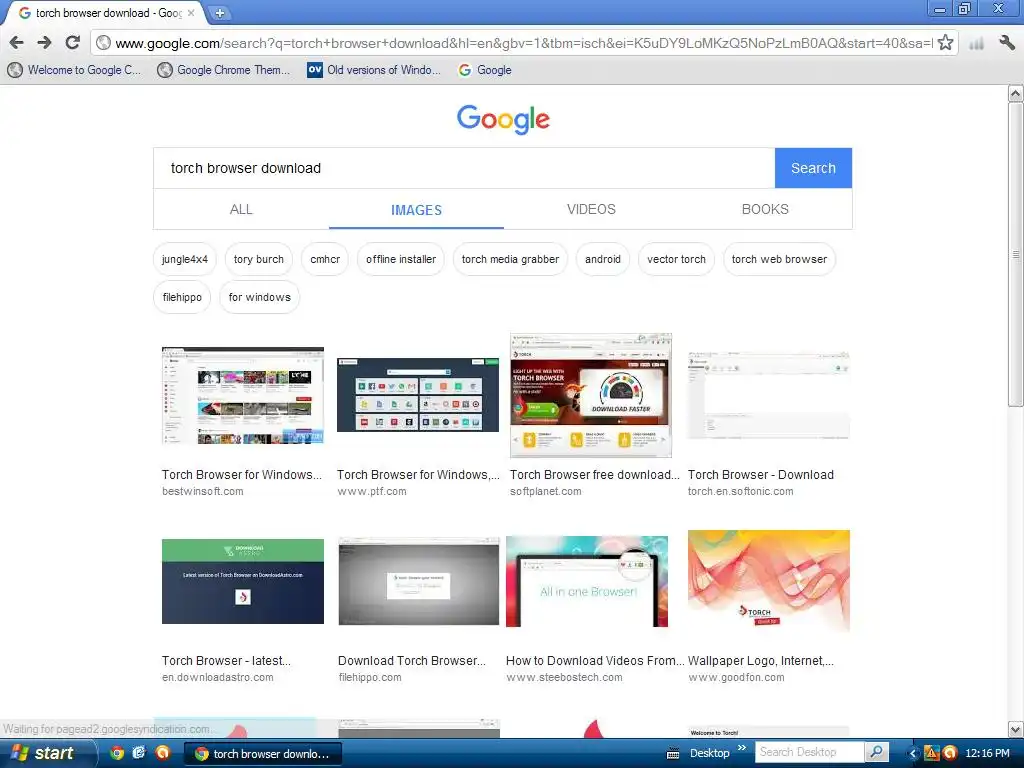Click the torch browser downlo... taskbar button
Screen dimensions: 1024x768
[x=263, y=754]
